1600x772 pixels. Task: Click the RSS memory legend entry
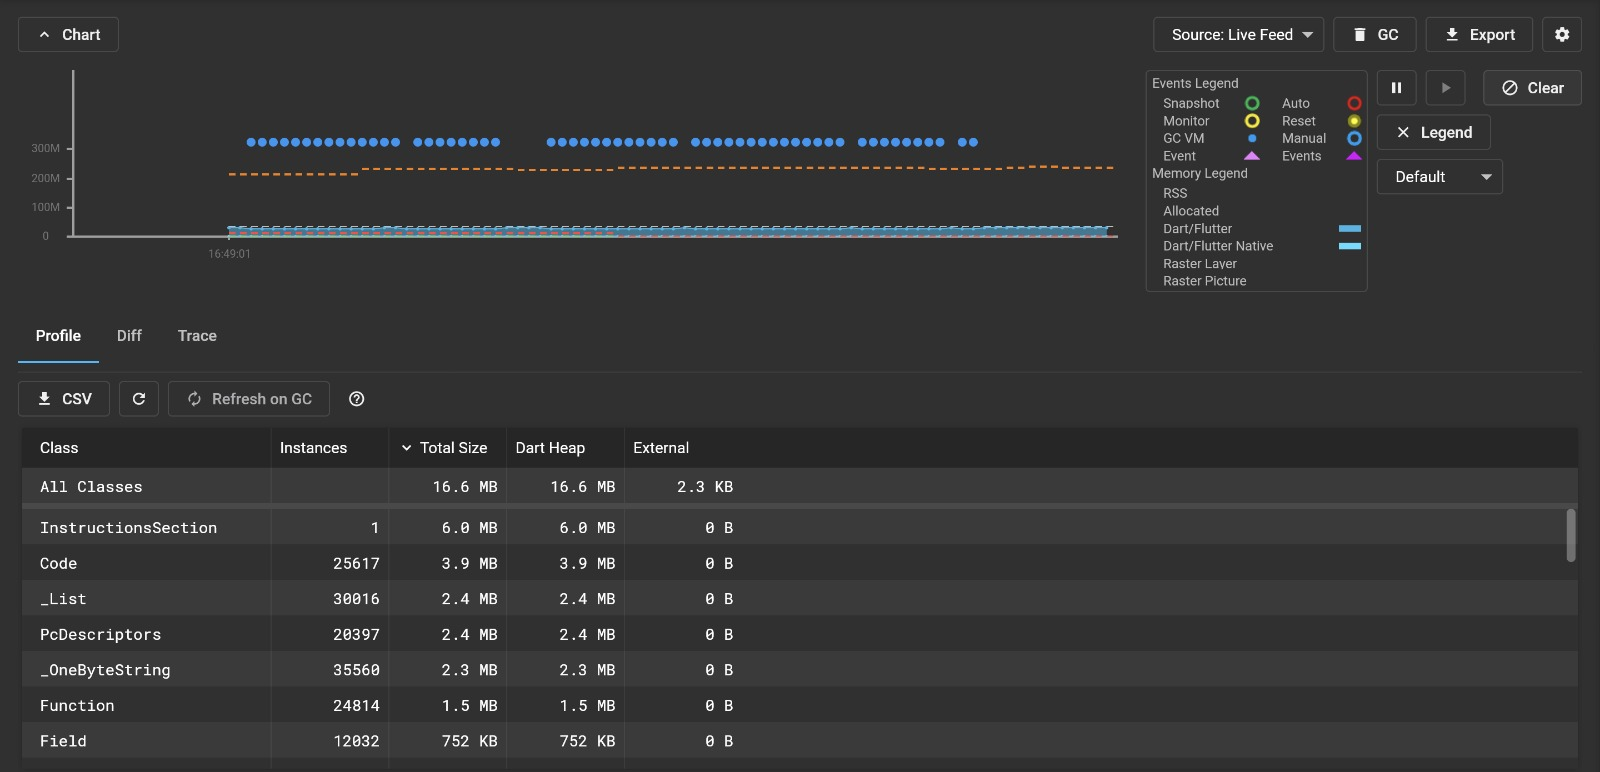click(x=1175, y=193)
